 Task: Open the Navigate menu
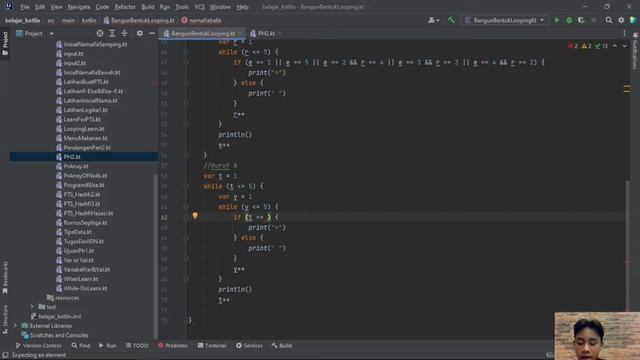coord(79,7)
